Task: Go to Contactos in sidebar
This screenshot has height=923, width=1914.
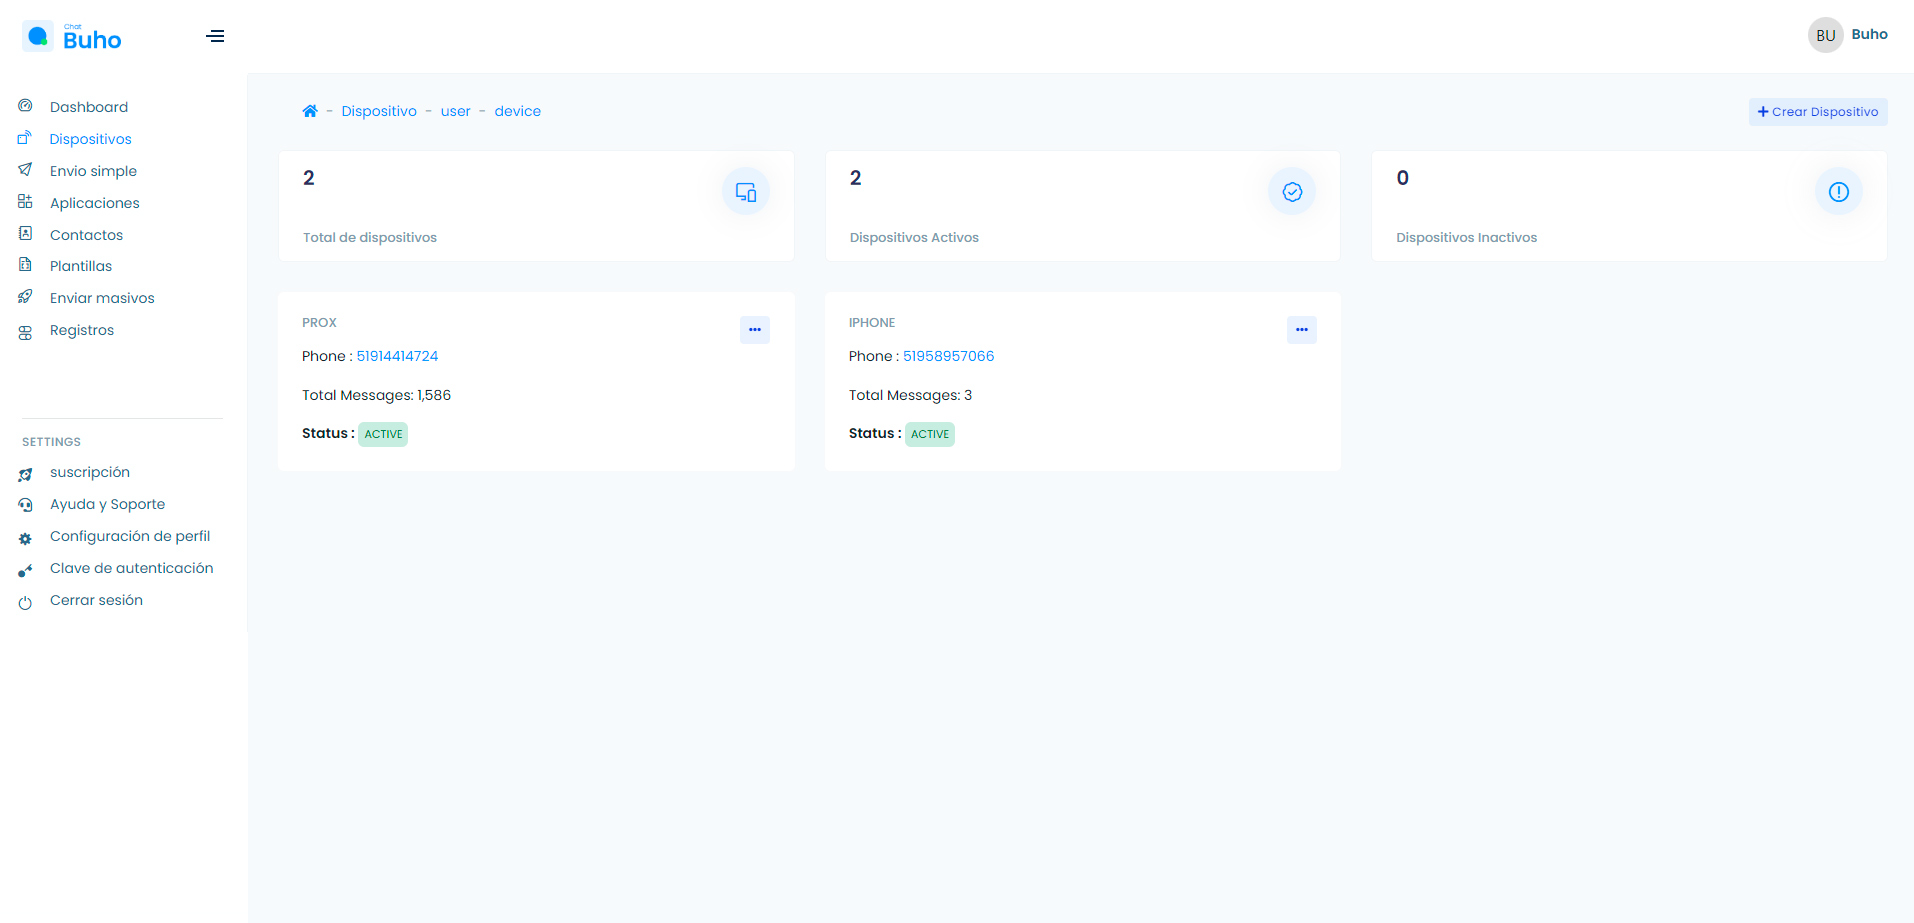Action: 86,235
